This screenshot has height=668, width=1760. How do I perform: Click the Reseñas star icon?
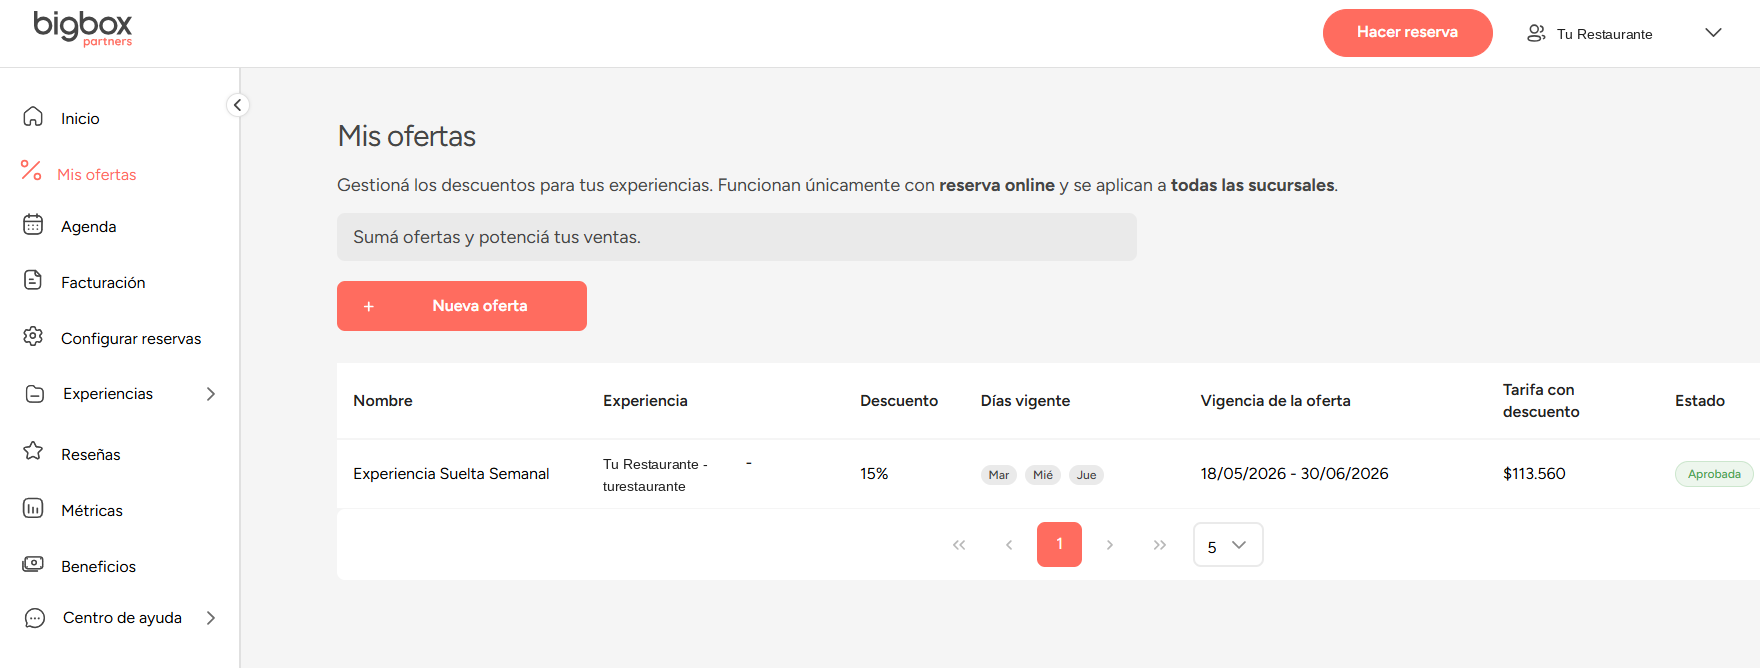33,452
